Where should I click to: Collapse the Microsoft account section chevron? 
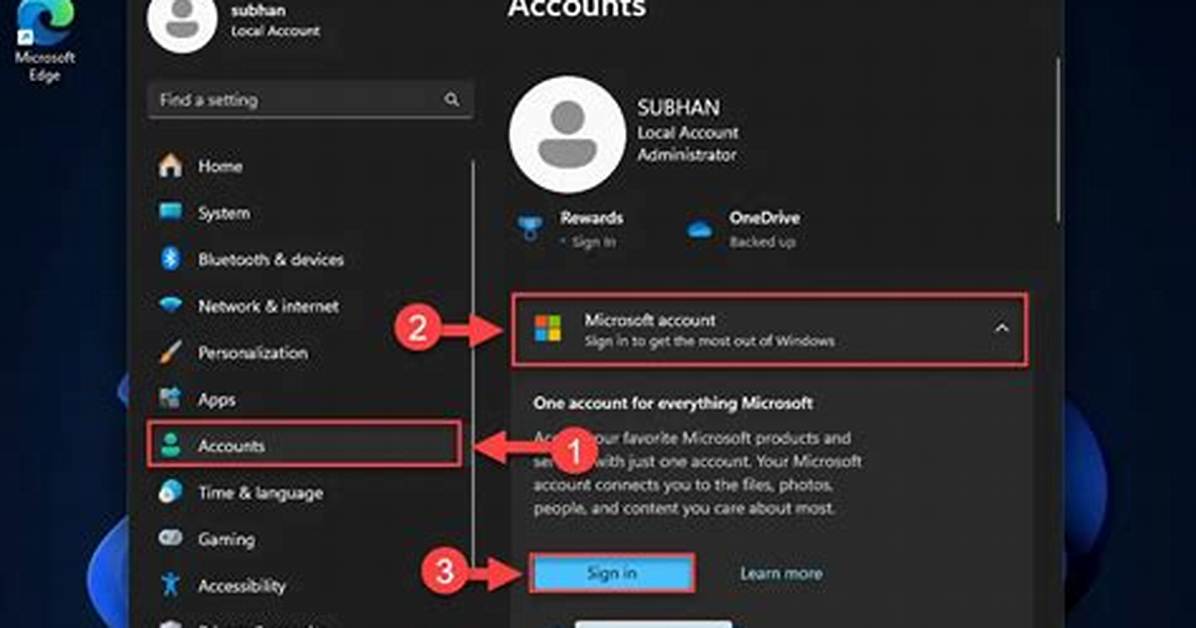coord(1001,329)
